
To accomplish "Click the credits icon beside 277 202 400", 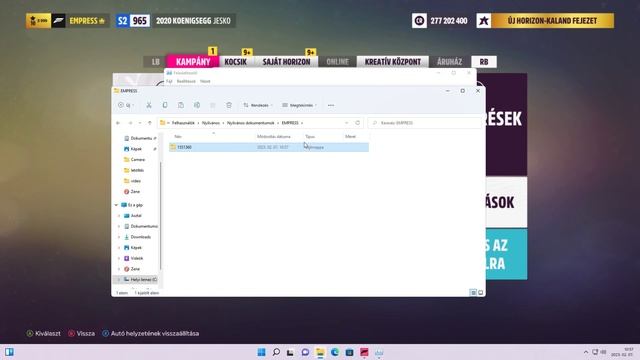I will point(419,20).
